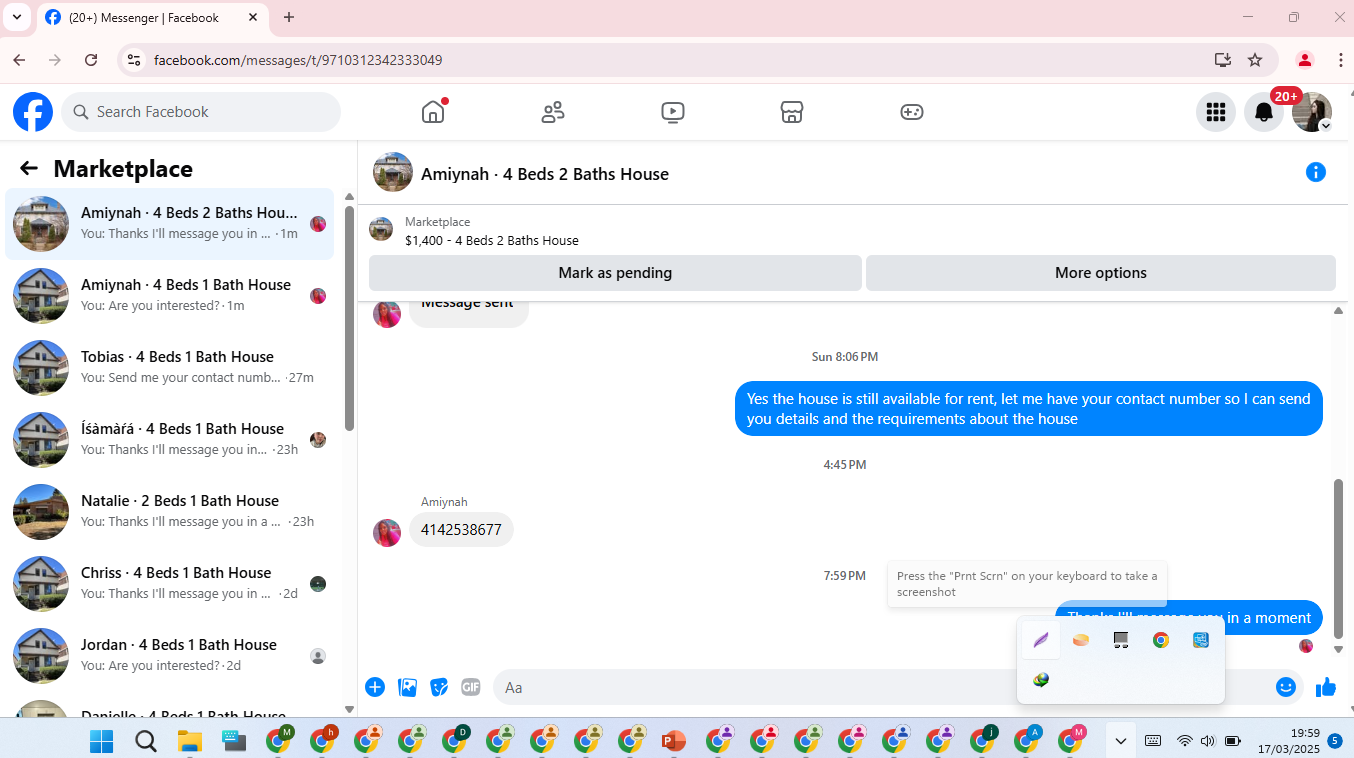Click the Mark as pending button

point(615,273)
